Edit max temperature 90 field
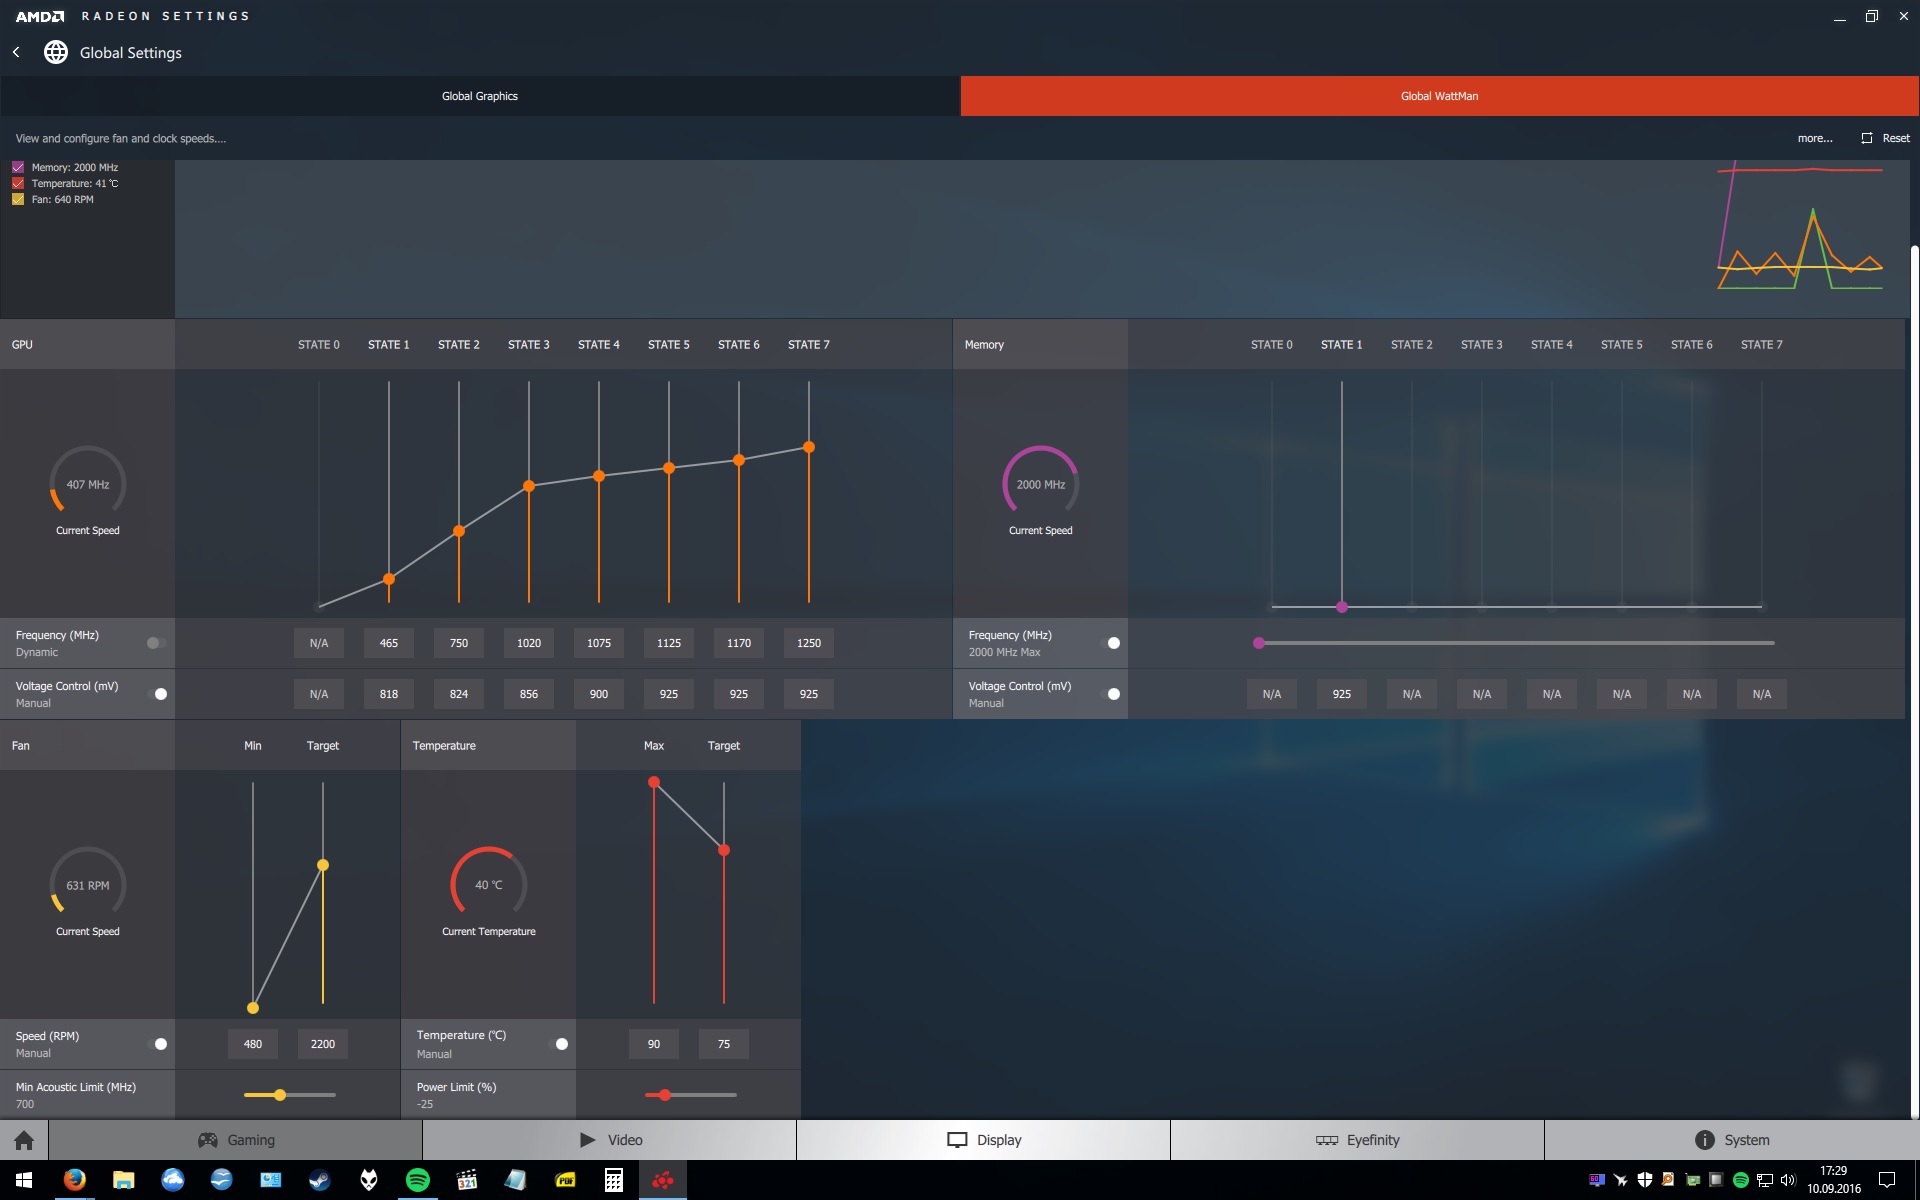This screenshot has height=1200, width=1920. point(654,1044)
